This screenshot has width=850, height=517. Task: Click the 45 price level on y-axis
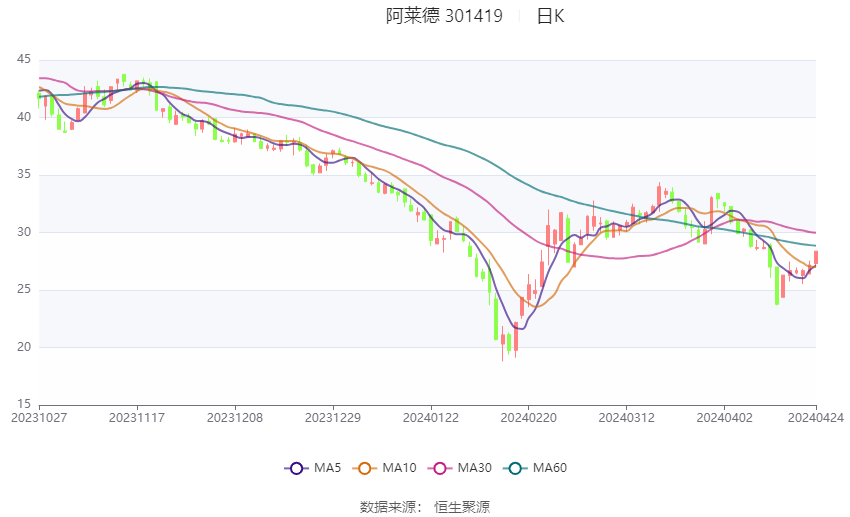point(24,59)
